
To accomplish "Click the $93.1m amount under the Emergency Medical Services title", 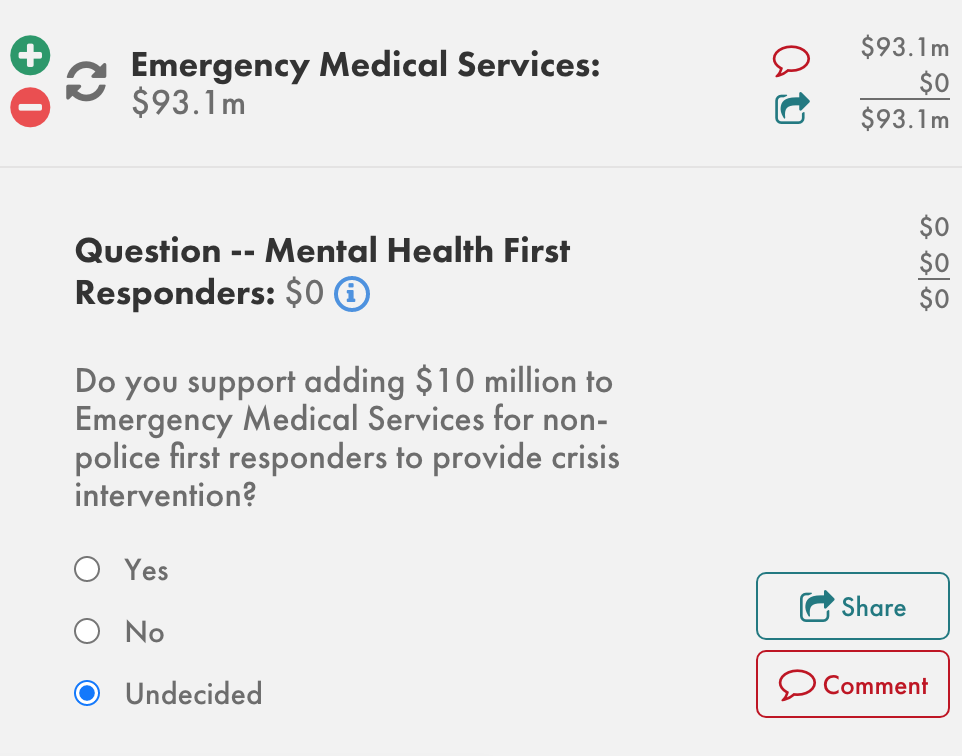I will 188,103.
